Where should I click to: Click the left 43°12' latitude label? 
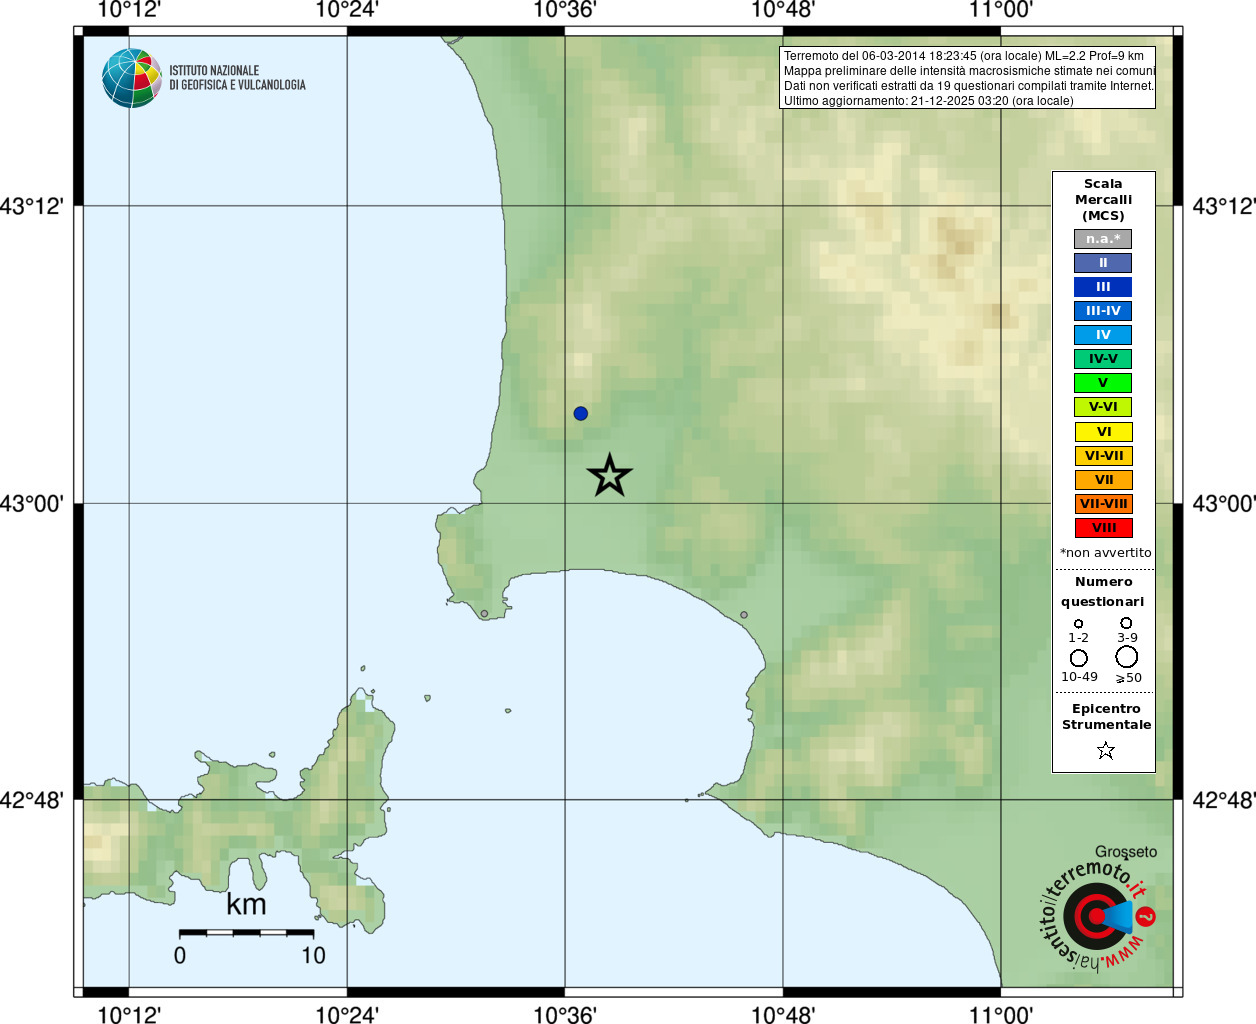pyautogui.click(x=32, y=206)
